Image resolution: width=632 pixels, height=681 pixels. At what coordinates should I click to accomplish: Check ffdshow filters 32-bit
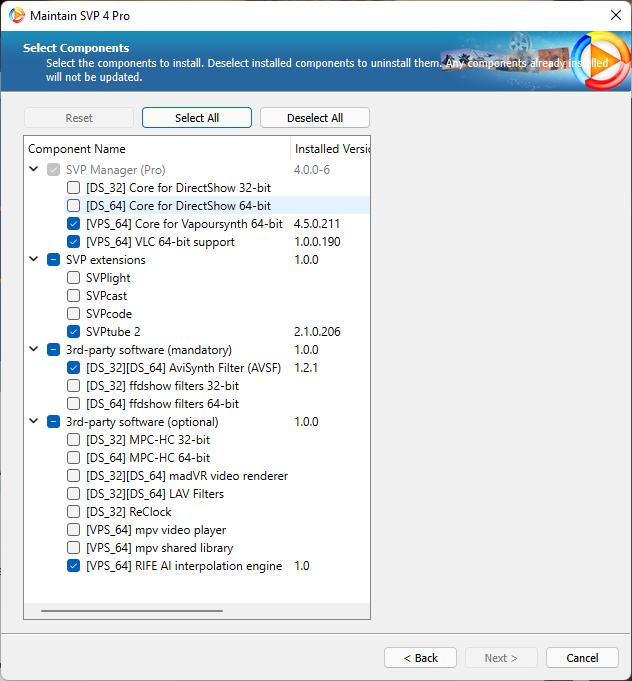(73, 386)
